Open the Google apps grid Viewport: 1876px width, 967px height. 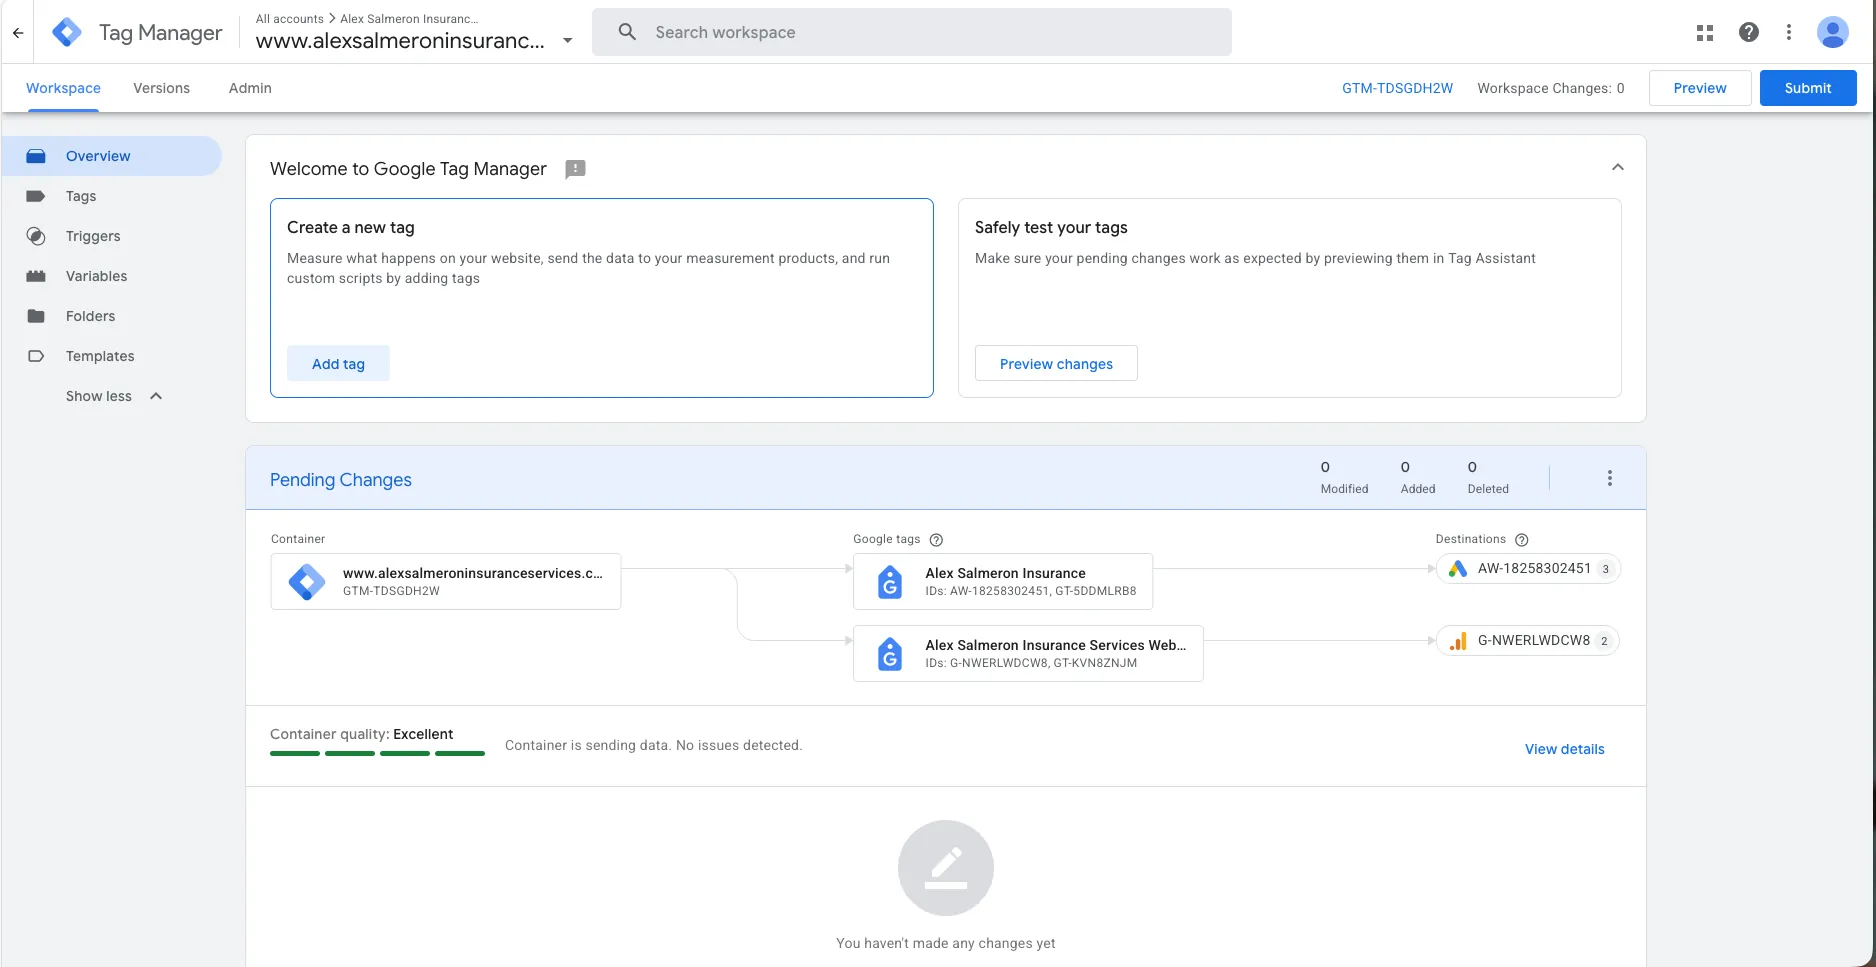[1705, 33]
